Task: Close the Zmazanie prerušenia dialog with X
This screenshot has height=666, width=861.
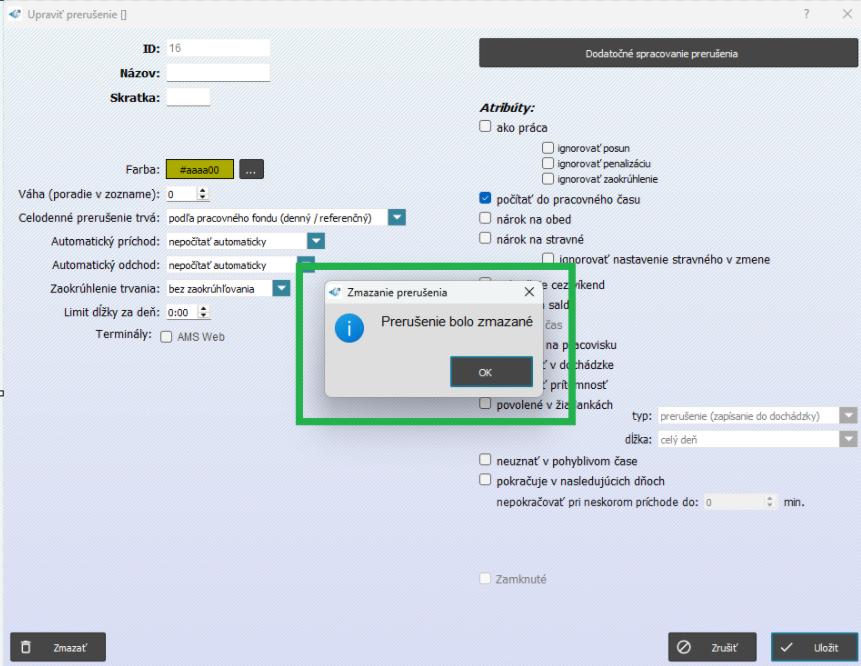Action: pos(529,293)
